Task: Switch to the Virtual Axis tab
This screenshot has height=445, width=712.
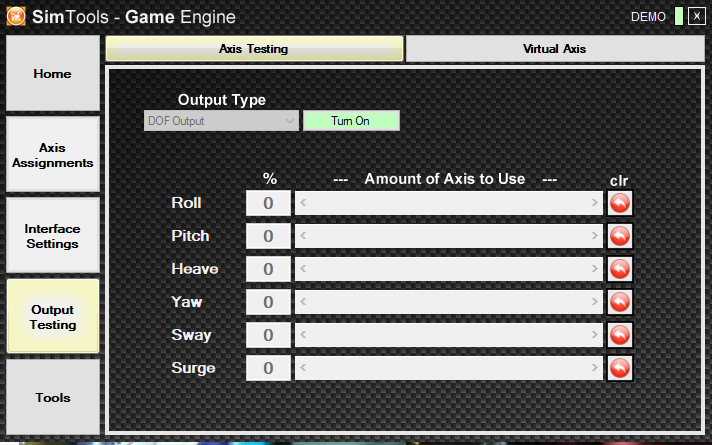Action: coord(555,49)
